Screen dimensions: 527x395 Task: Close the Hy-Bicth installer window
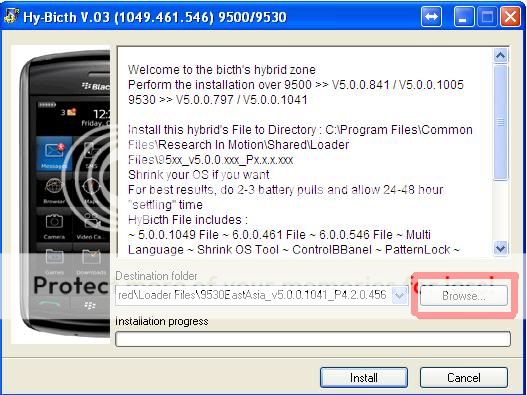510,16
